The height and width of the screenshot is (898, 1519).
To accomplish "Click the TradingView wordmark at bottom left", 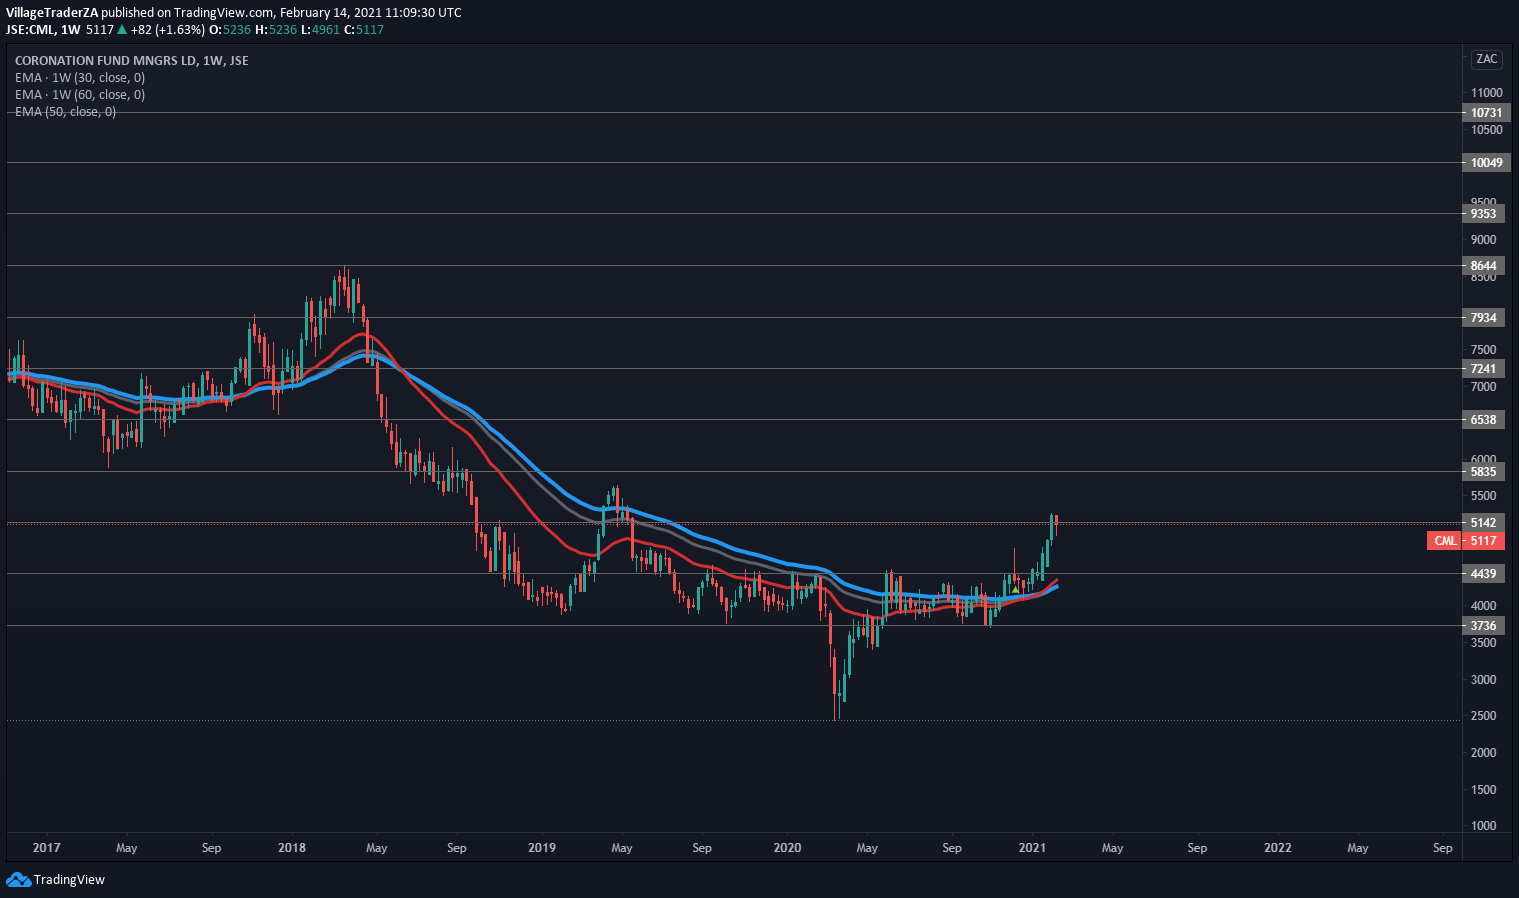I will (x=69, y=880).
